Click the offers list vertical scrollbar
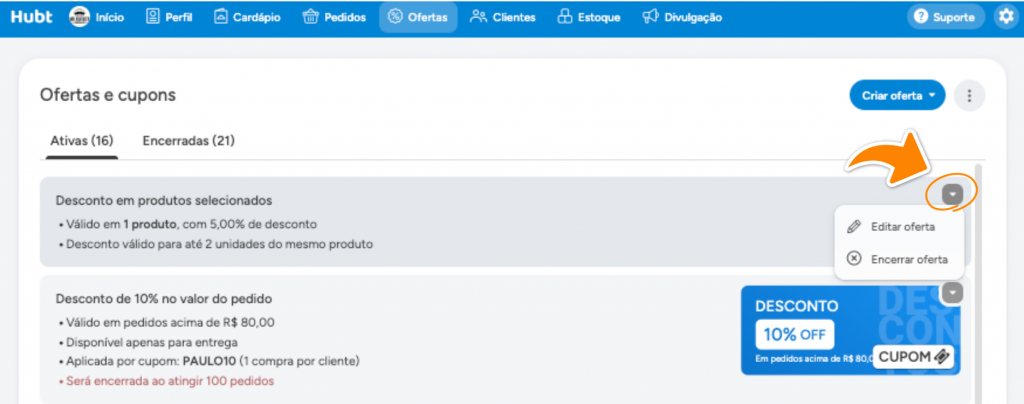The width and height of the screenshot is (1024, 404). [978, 283]
